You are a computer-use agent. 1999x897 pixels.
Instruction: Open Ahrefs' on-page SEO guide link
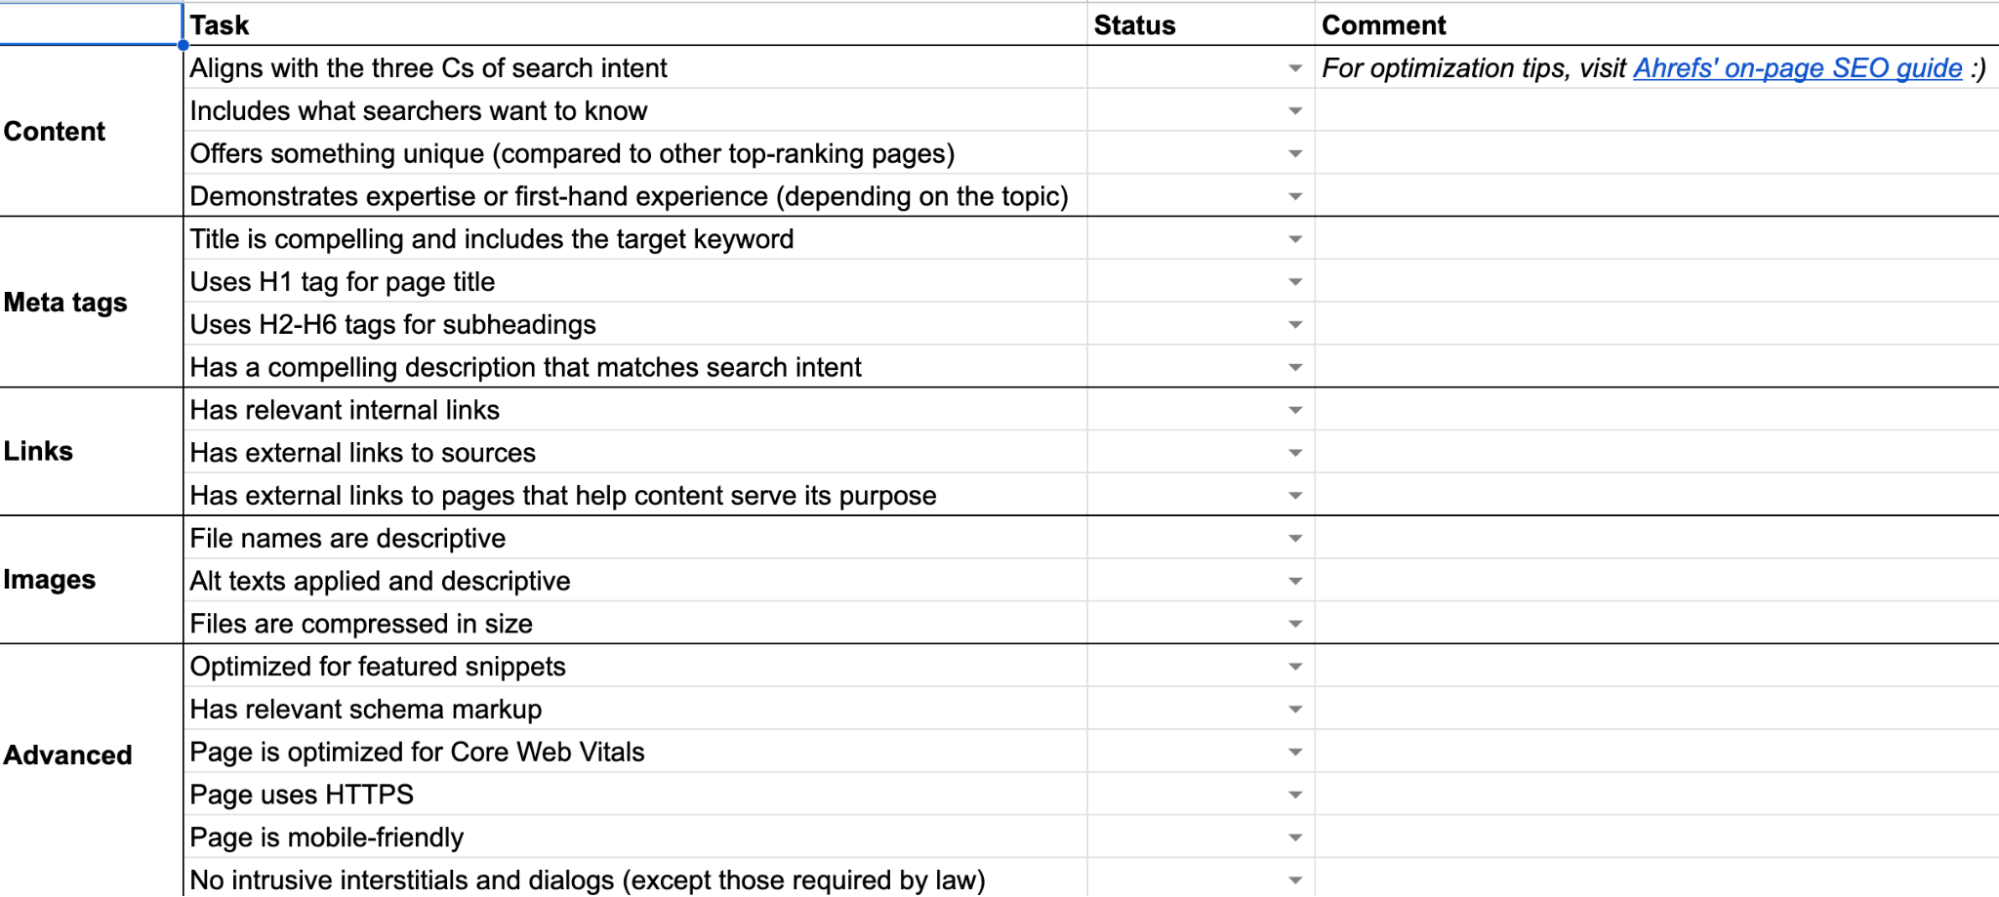click(1797, 68)
